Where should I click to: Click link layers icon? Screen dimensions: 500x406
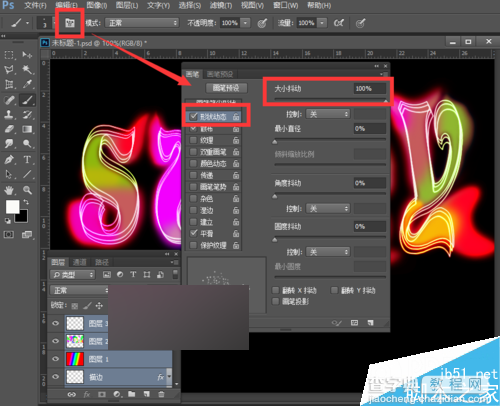pos(71,394)
